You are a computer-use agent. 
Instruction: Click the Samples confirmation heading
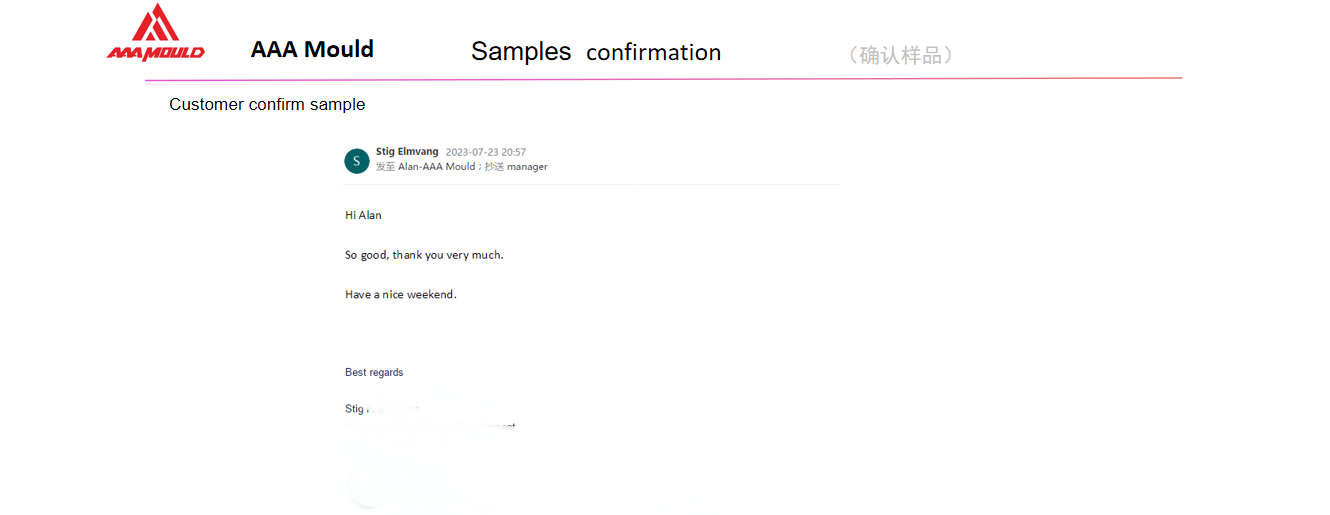click(x=595, y=52)
